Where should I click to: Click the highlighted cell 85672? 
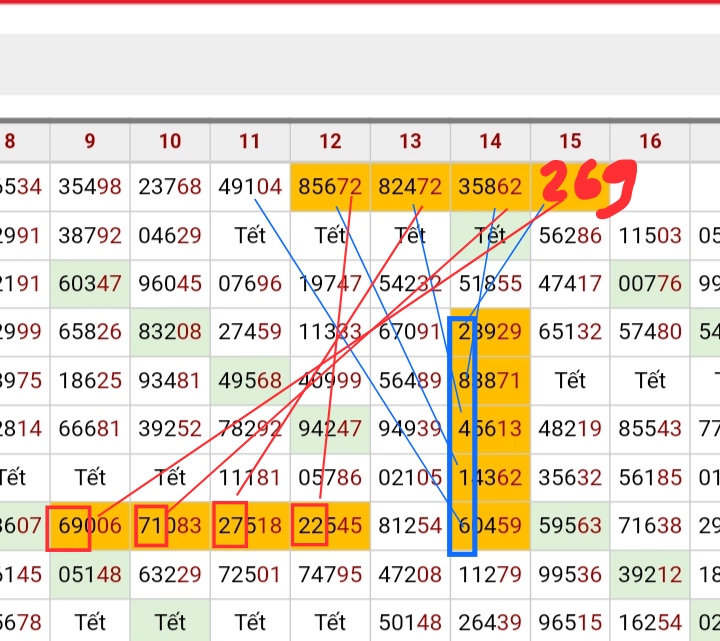330,186
